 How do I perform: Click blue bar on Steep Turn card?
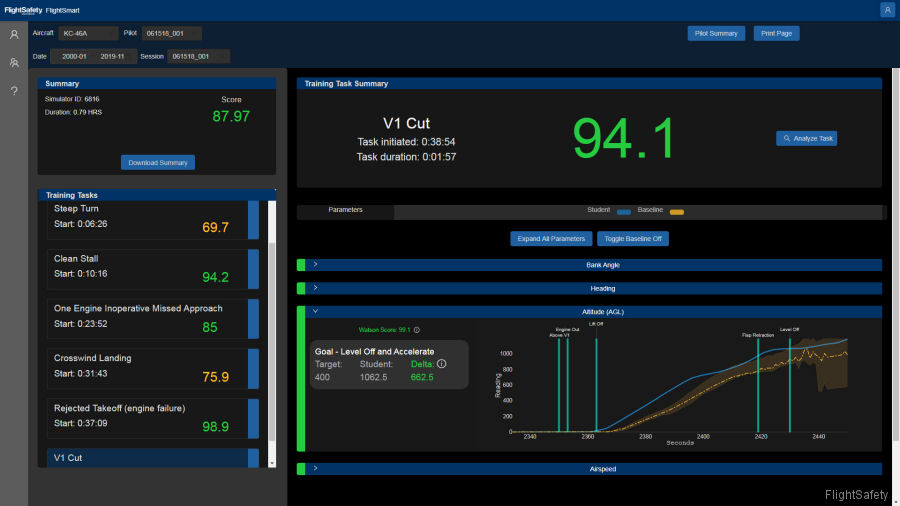253,220
